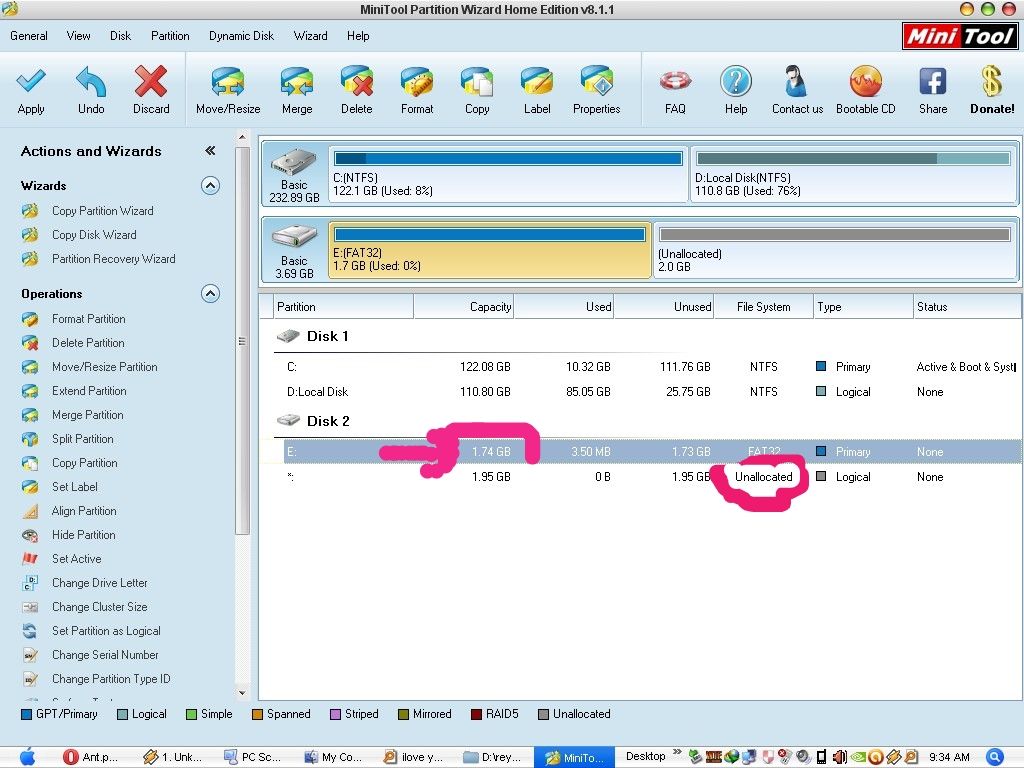The image size is (1024, 768).
Task: Launch the Partition Recovery Wizard link
Action: 113,259
